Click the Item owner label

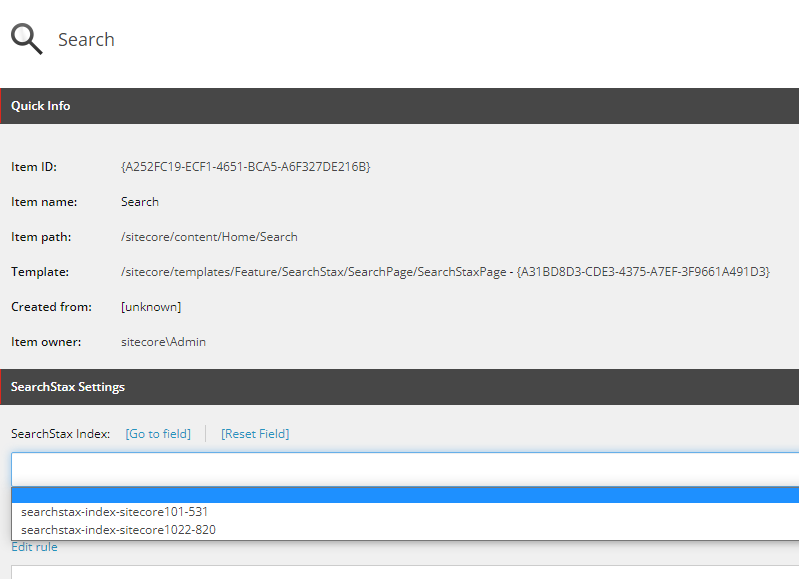[x=46, y=342]
